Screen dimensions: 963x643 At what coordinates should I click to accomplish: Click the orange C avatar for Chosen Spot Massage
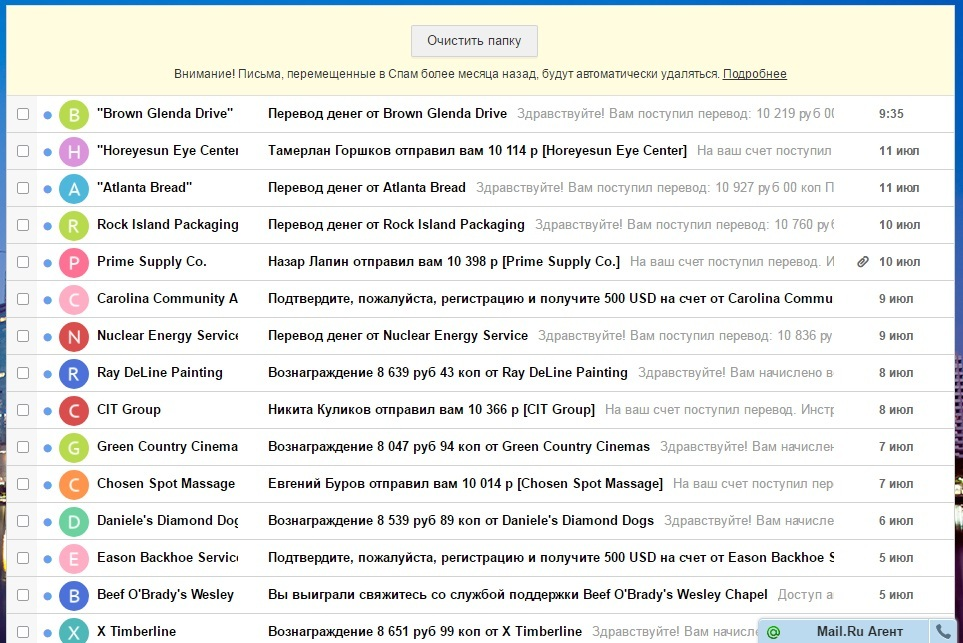click(74, 484)
